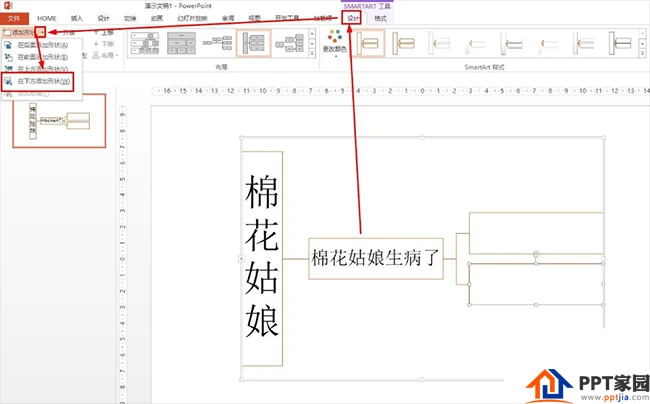Open the 更改颜色 change colors menu
Image resolution: width=650 pixels, height=404 pixels.
335,43
